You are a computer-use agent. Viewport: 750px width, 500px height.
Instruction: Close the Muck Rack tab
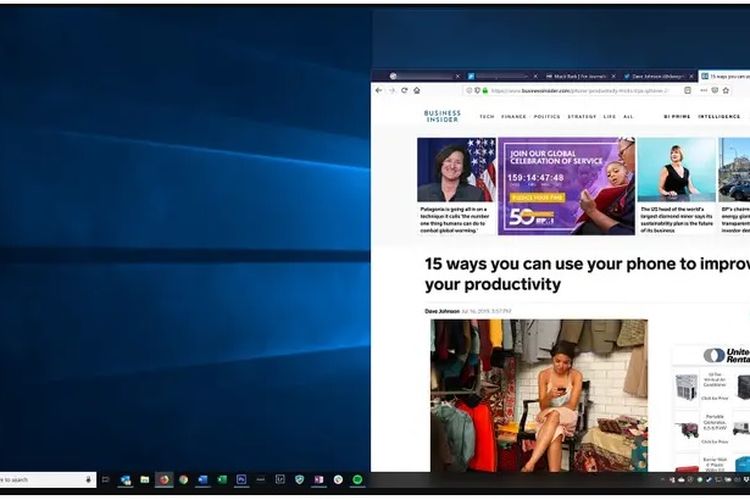pos(613,76)
